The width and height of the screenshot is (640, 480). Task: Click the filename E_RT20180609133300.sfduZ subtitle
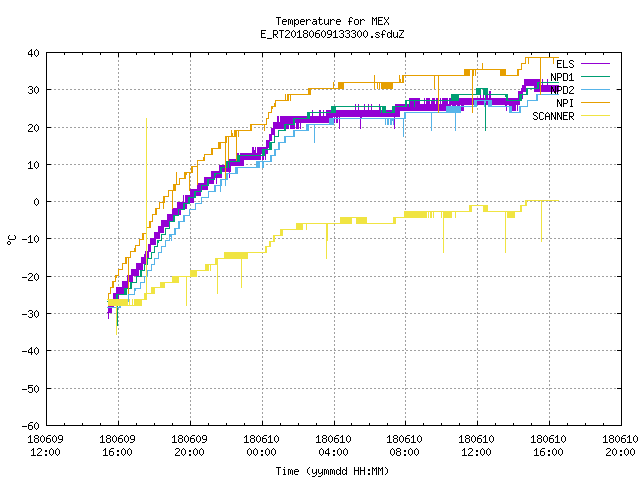coord(332,34)
